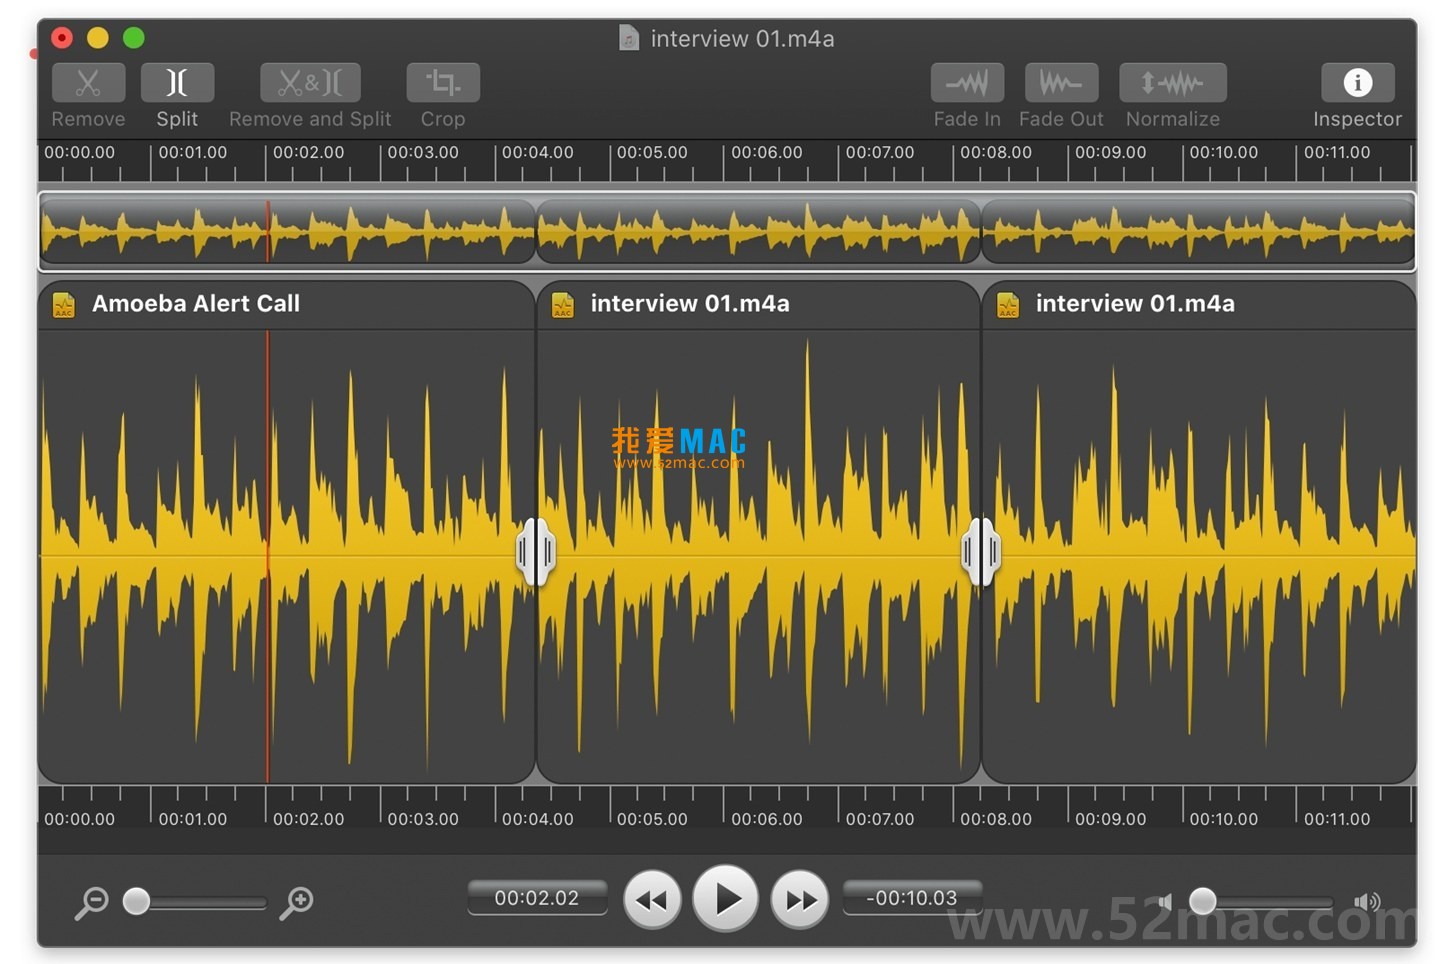Click the Remove scissors icon
Image resolution: width=1448 pixels, height=964 pixels.
point(88,83)
